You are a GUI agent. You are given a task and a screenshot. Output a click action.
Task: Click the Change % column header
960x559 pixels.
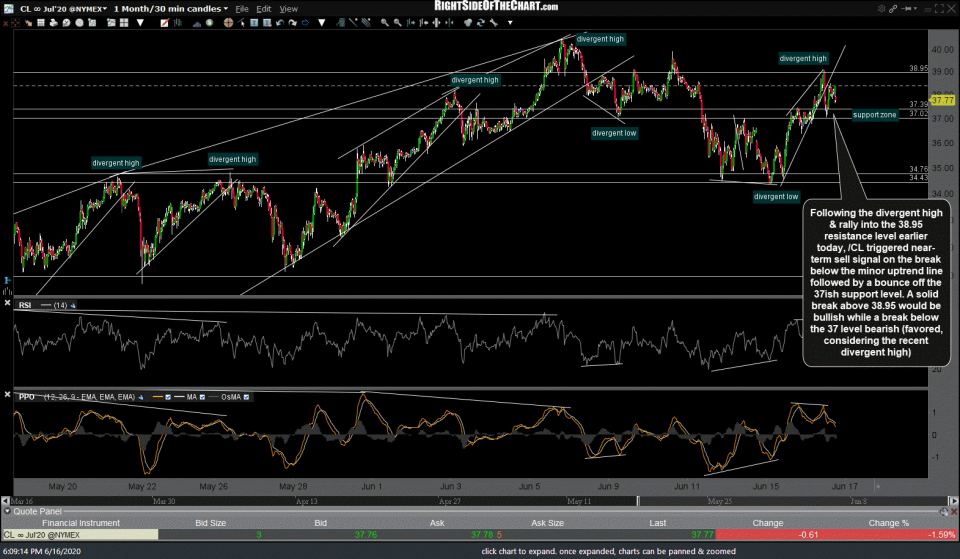889,523
